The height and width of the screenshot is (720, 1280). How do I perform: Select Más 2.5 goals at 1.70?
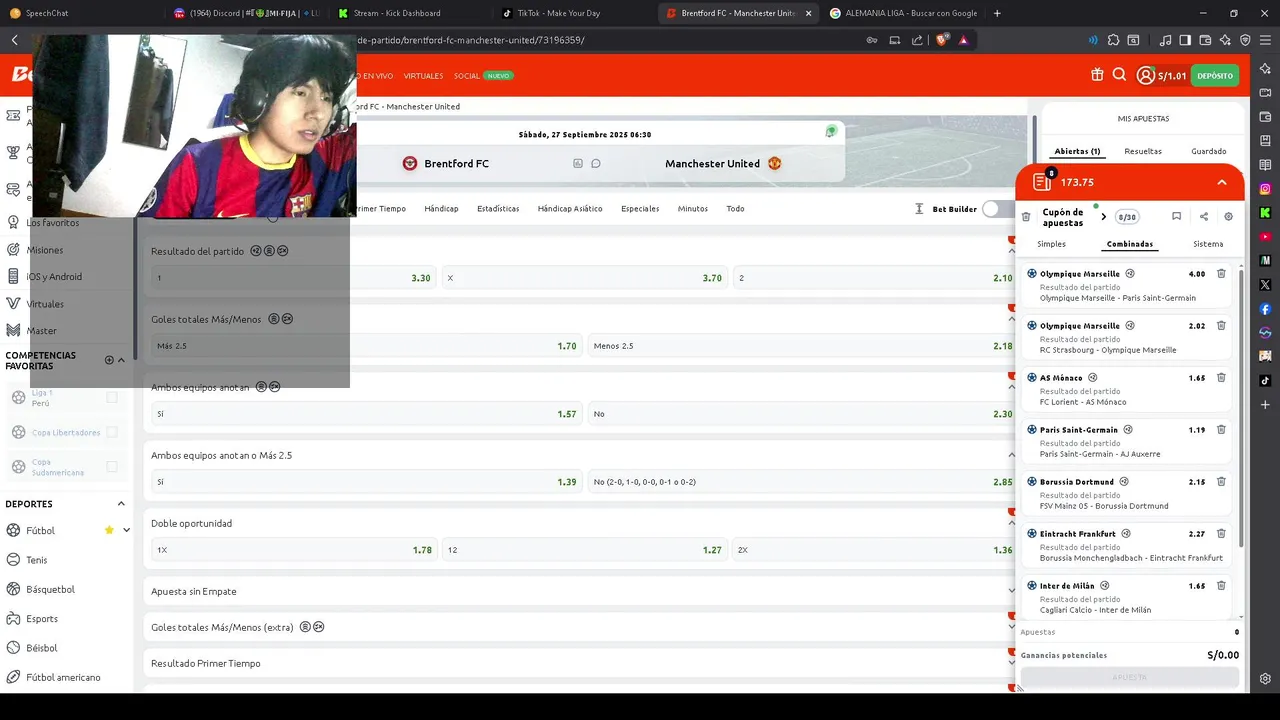[x=366, y=346]
